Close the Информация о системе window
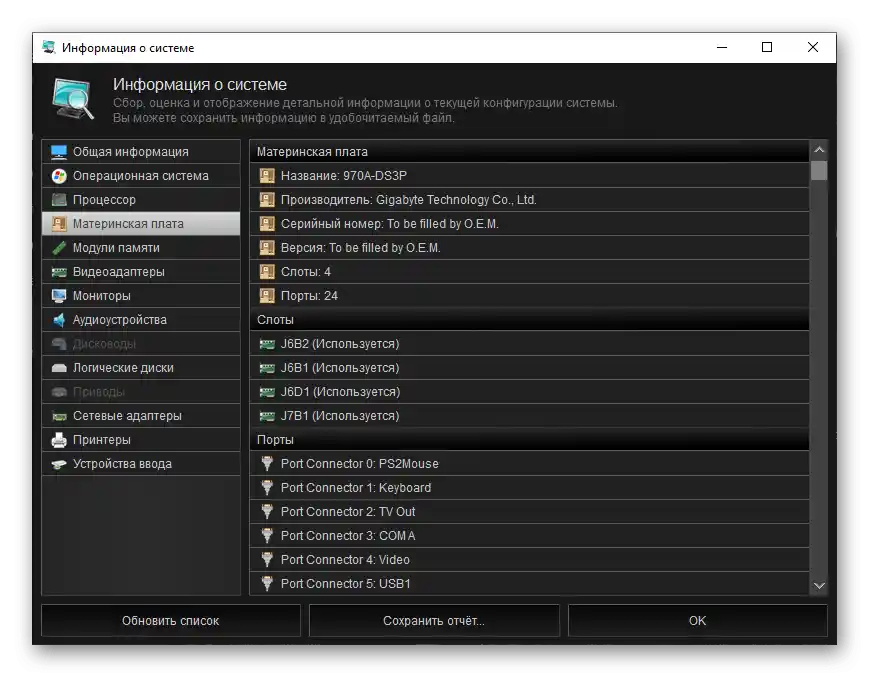This screenshot has width=869, height=677. click(813, 48)
